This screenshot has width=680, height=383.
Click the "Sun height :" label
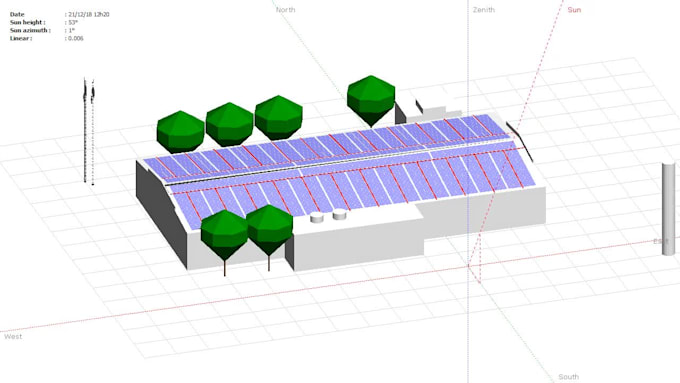[27, 22]
